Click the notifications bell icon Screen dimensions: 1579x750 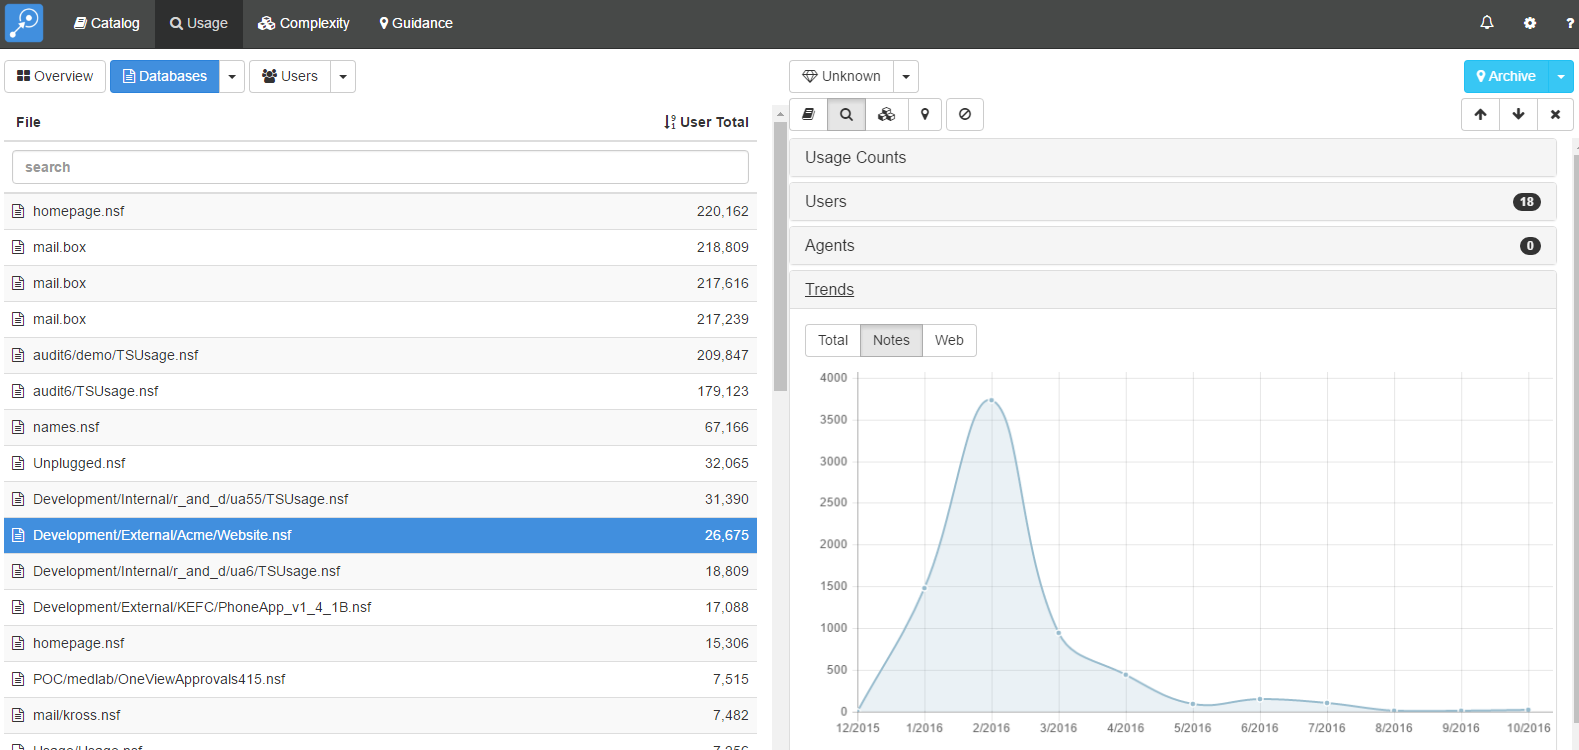point(1487,23)
